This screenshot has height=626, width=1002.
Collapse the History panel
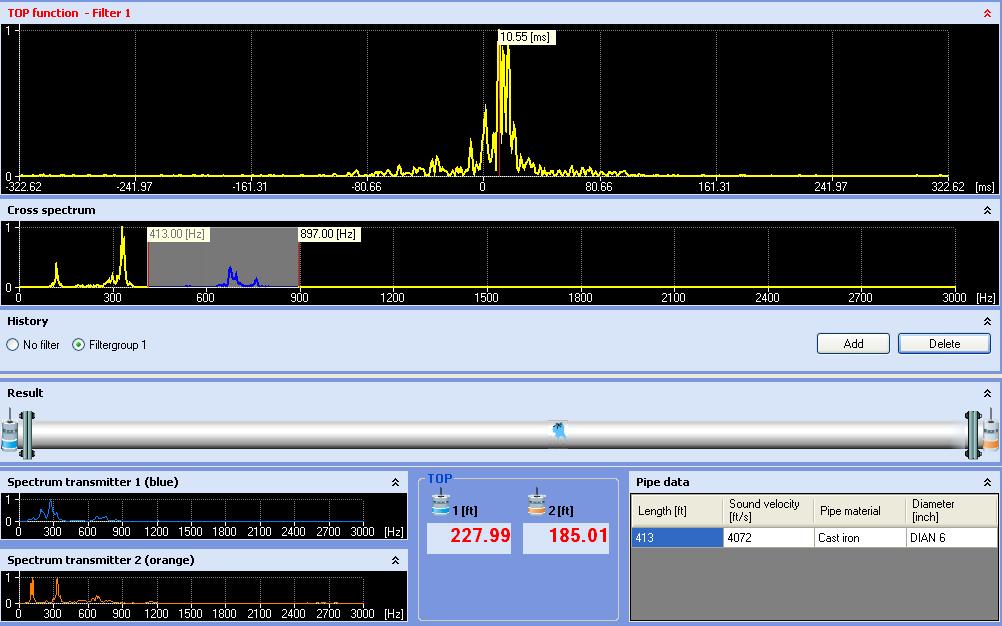988,322
